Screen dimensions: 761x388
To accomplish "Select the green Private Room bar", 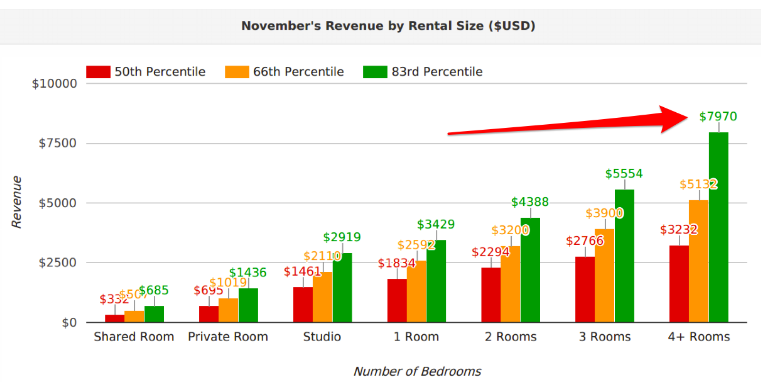I will (248, 305).
